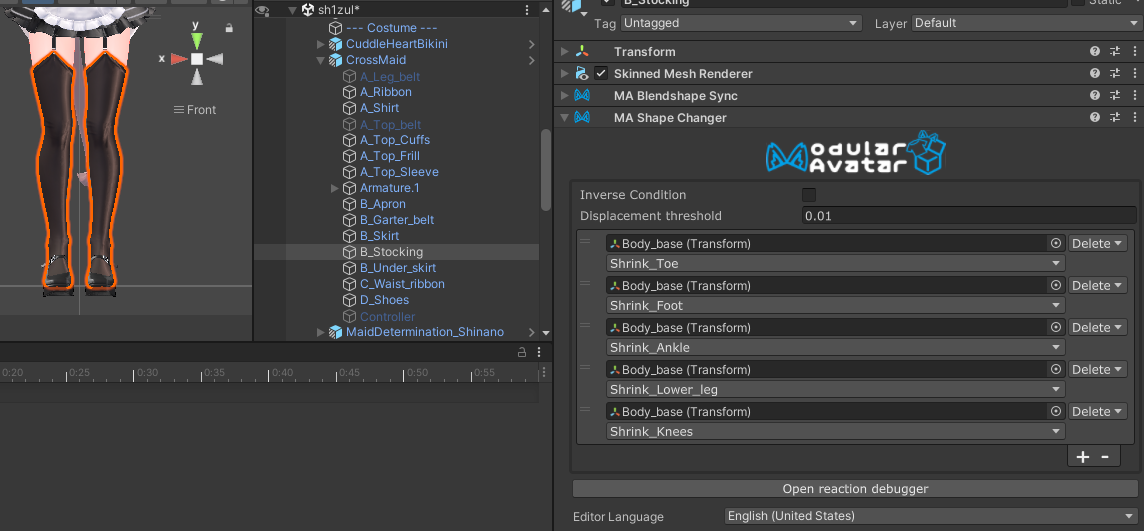1144x531 pixels.
Task: Toggle scene visibility eye icon in hierarchy
Action: [263, 10]
